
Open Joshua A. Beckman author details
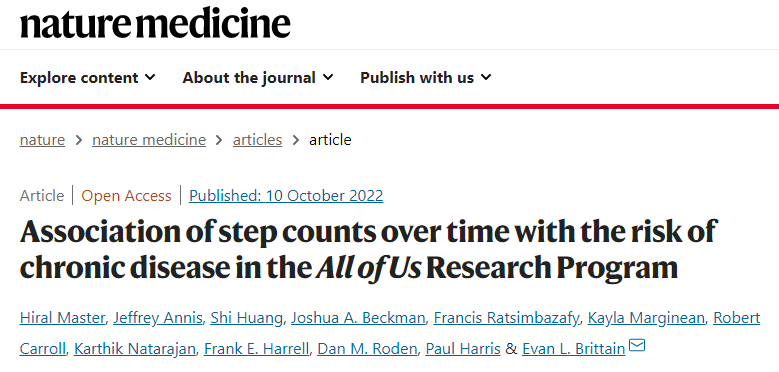pyautogui.click(x=358, y=318)
